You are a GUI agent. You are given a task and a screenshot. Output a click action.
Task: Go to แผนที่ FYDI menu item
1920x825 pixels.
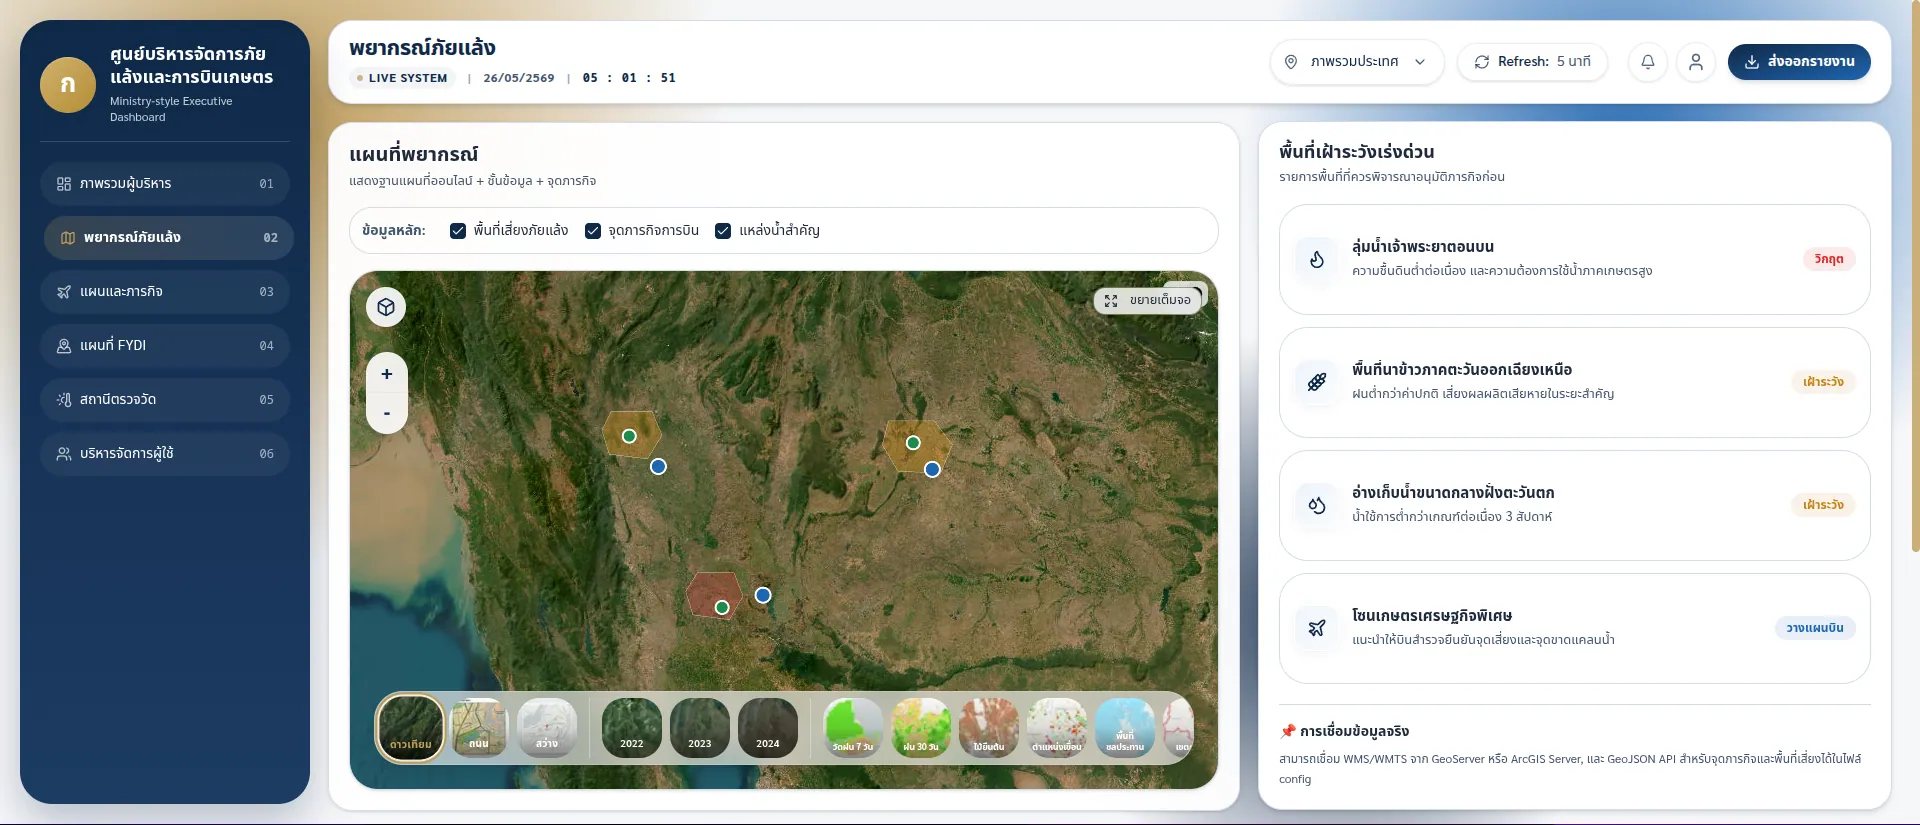click(x=165, y=346)
